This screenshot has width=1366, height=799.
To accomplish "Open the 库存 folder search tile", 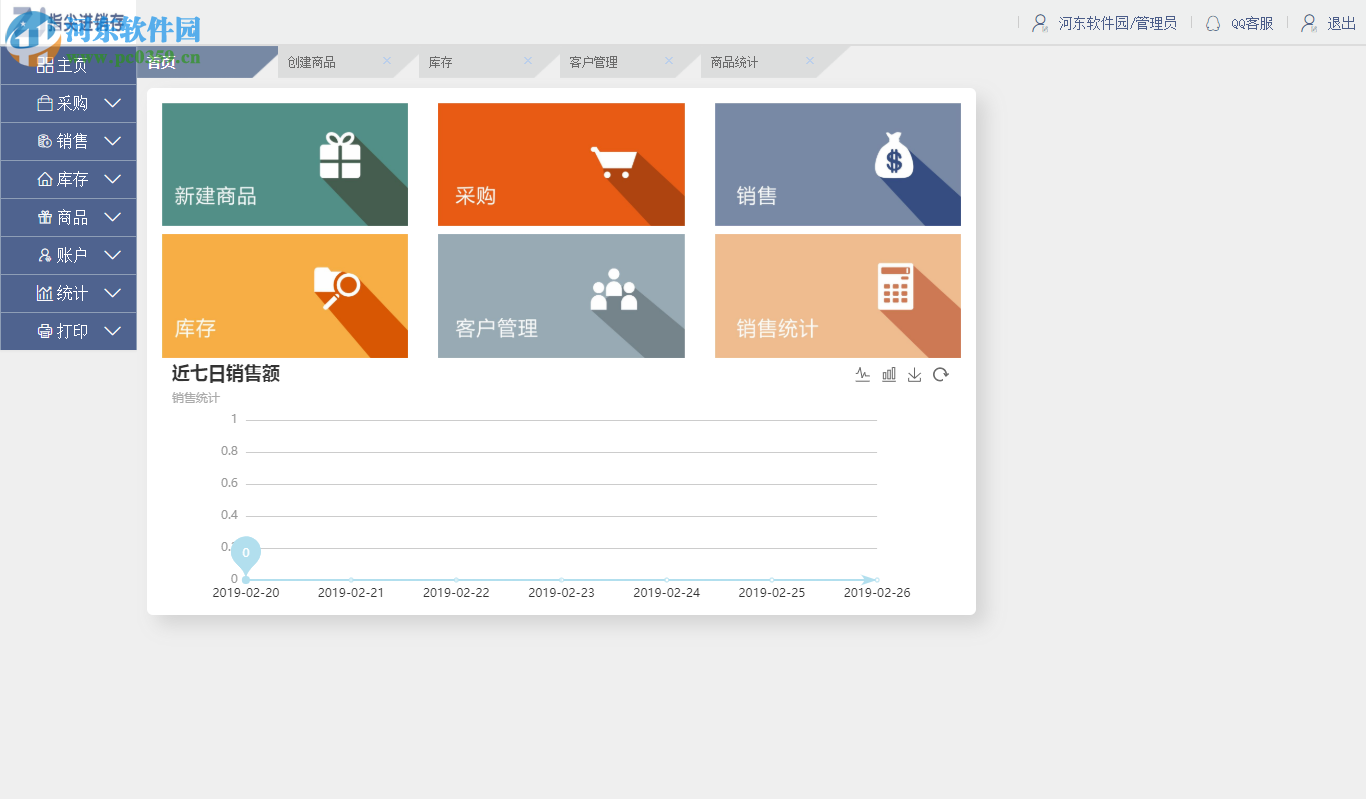I will tap(285, 296).
